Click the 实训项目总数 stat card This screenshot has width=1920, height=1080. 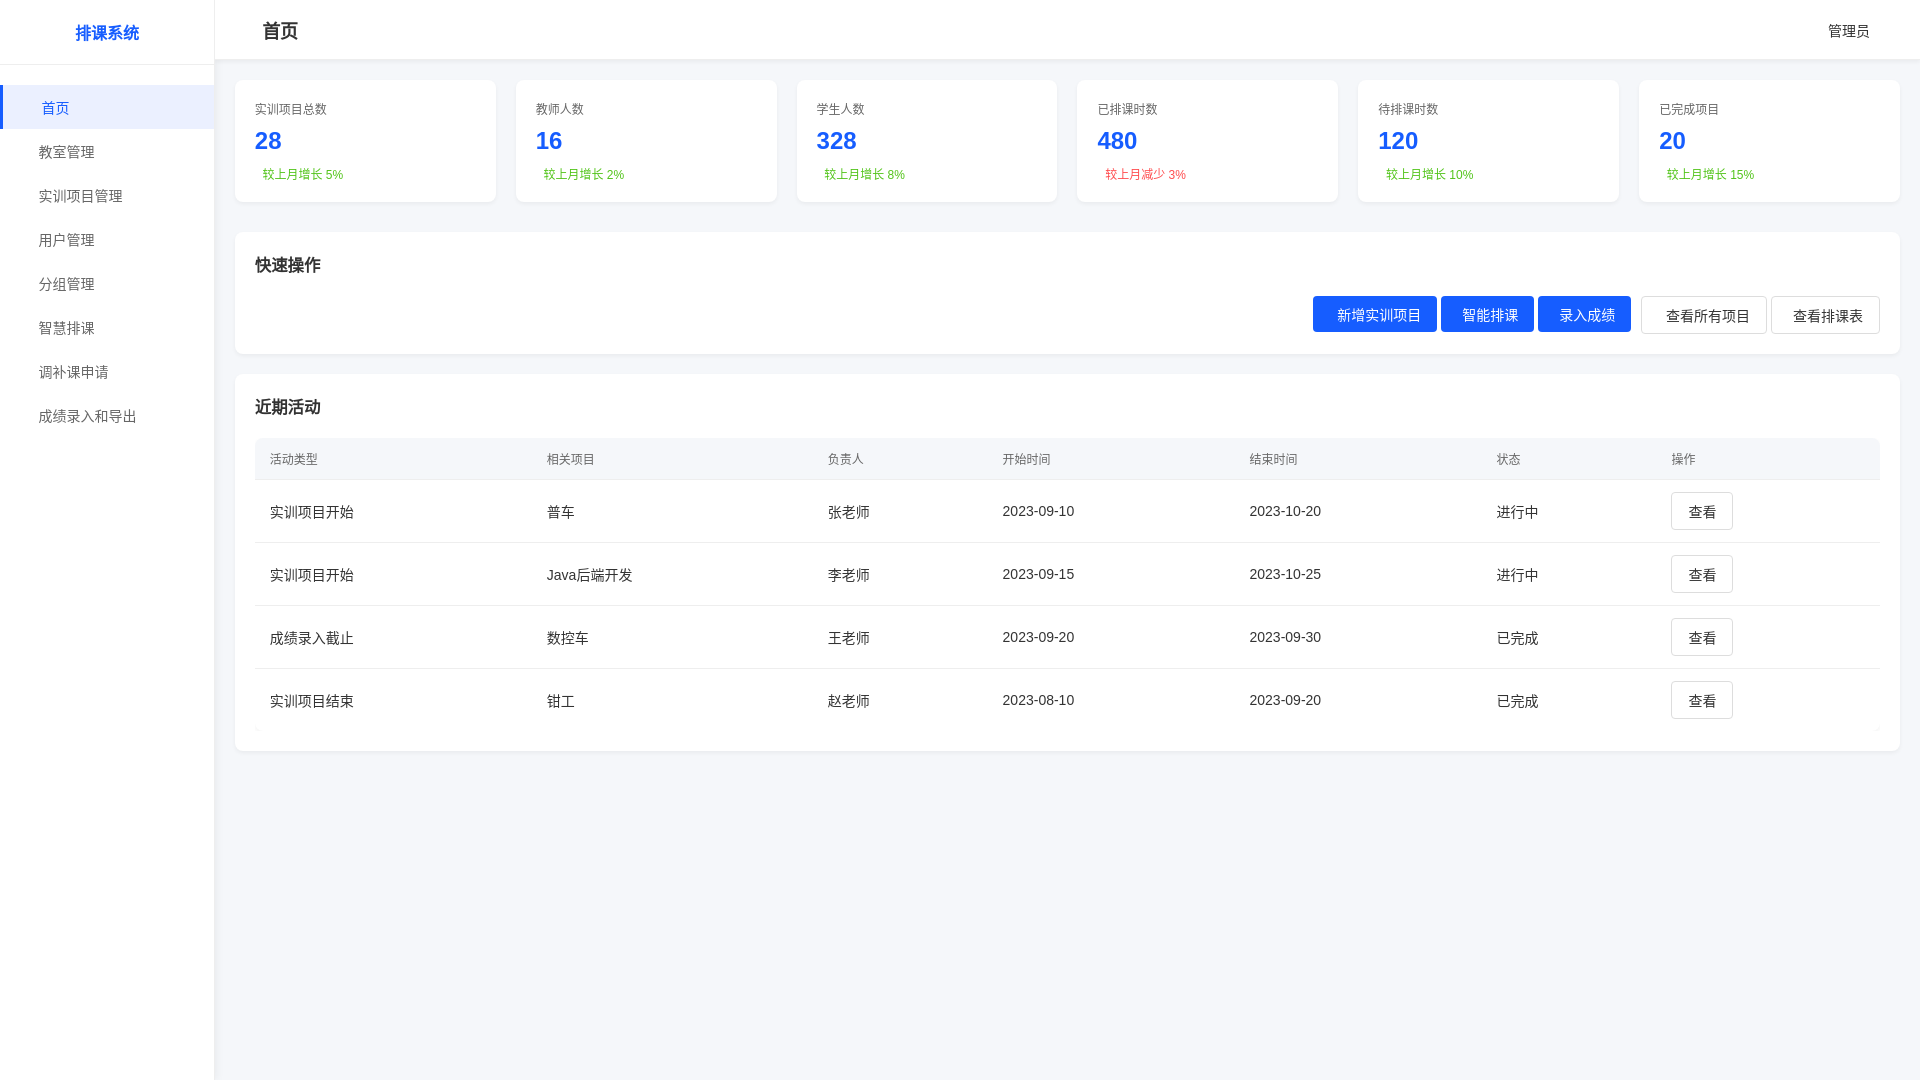365,141
